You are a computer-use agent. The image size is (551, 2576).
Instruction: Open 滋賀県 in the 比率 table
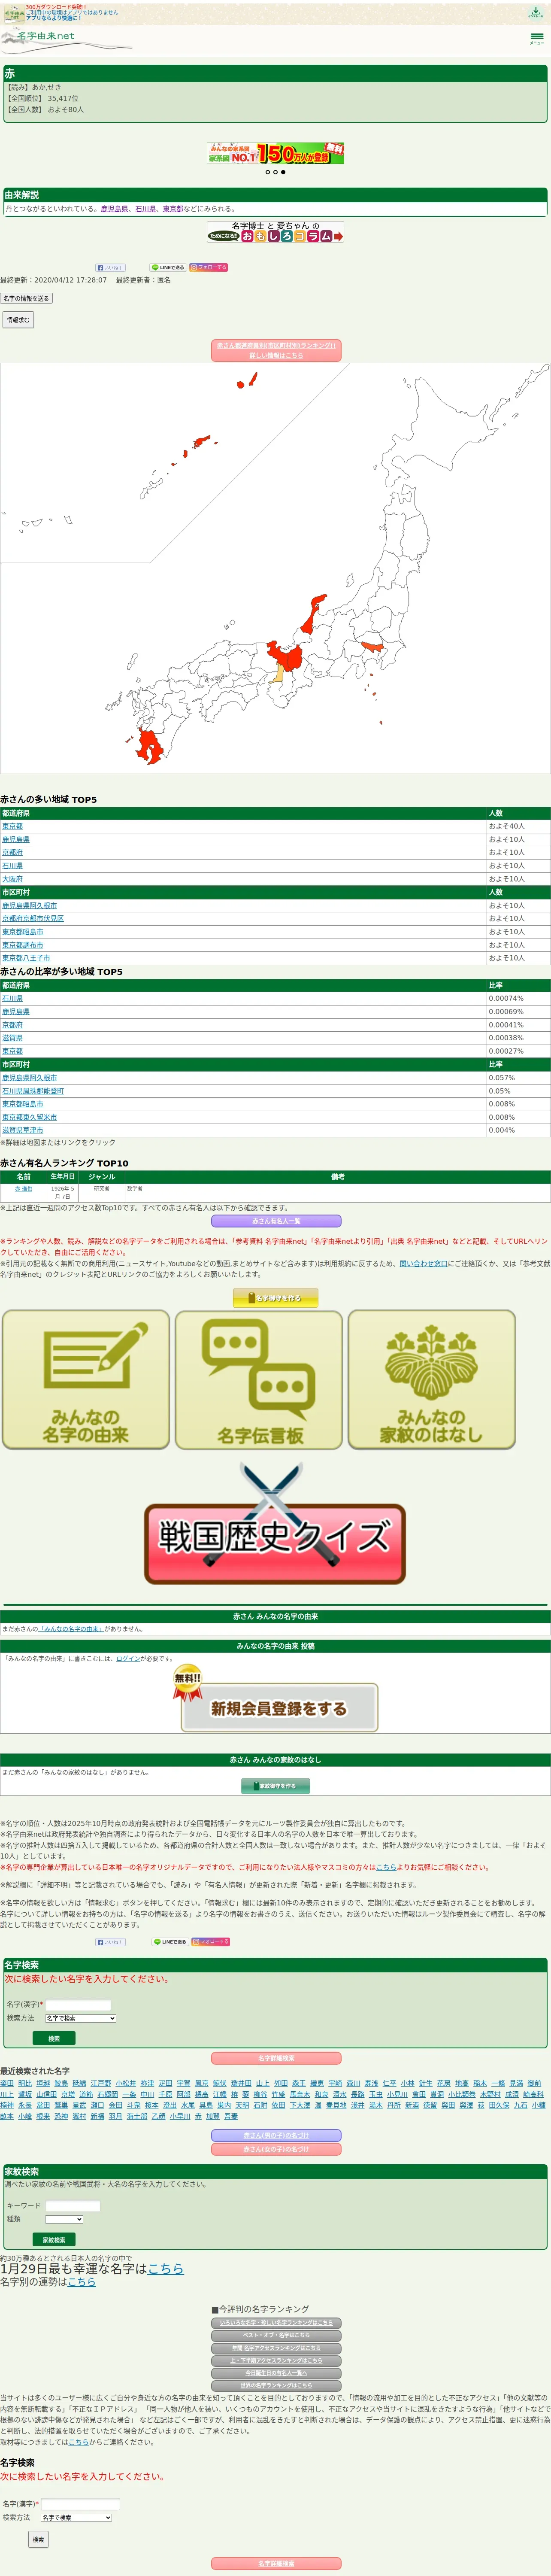12,1038
